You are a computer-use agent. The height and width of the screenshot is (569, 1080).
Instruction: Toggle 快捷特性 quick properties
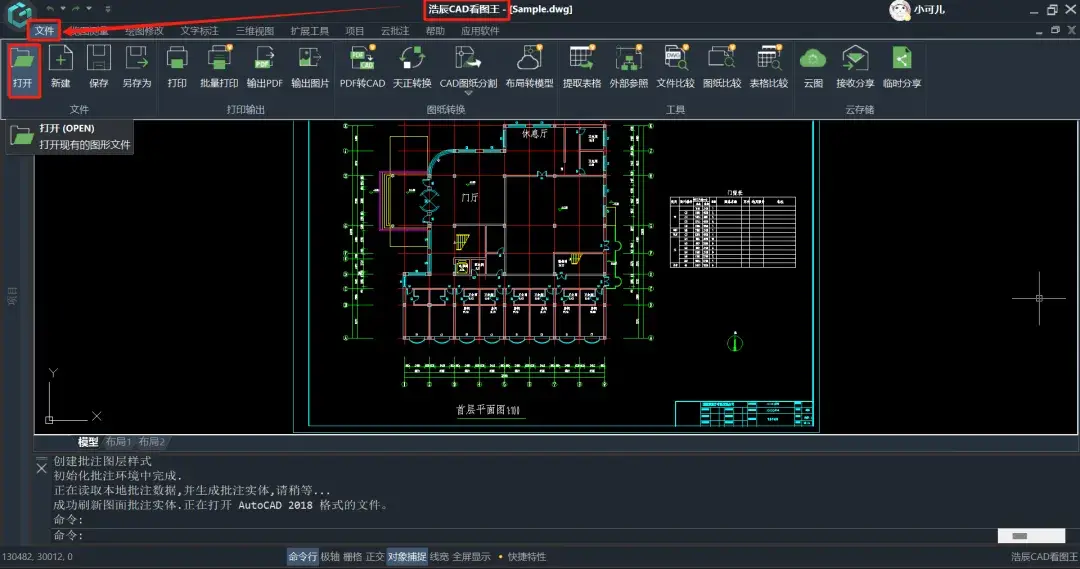[x=527, y=557]
